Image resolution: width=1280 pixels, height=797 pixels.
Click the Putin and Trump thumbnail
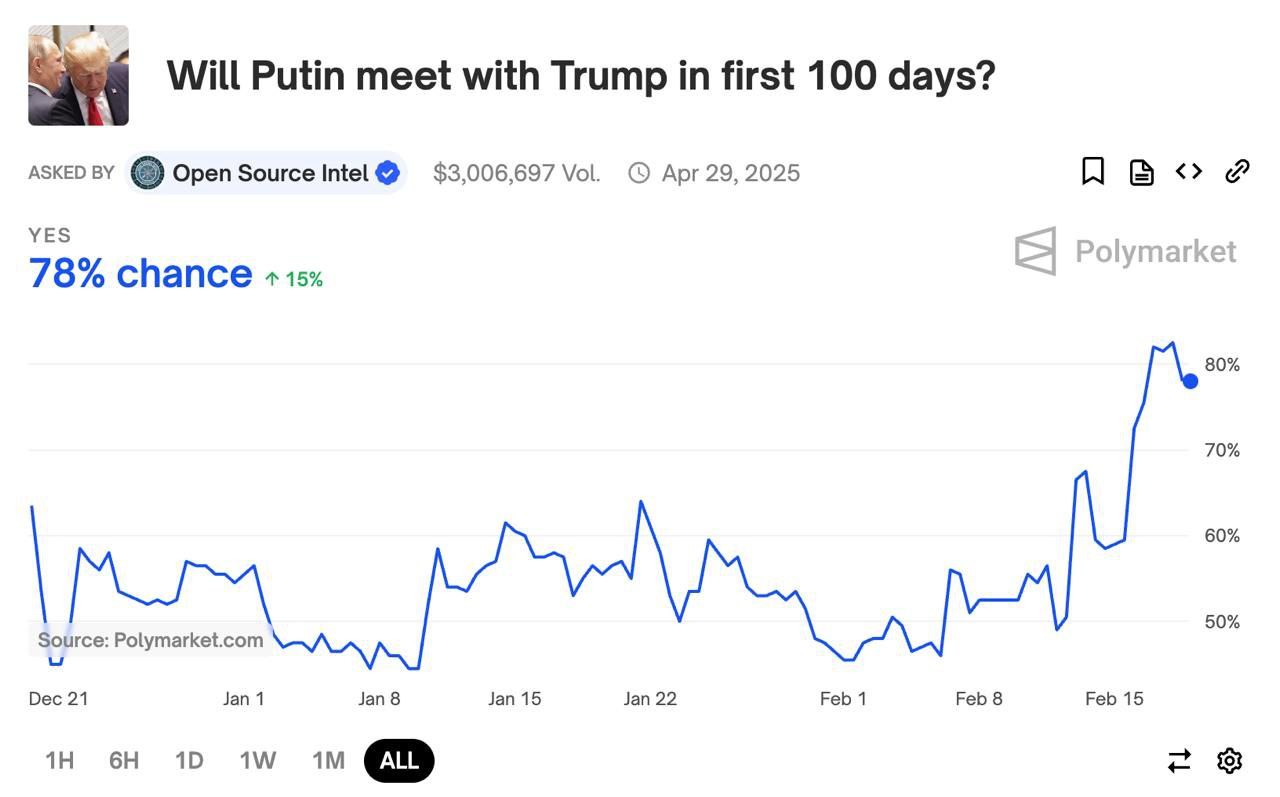[78, 76]
